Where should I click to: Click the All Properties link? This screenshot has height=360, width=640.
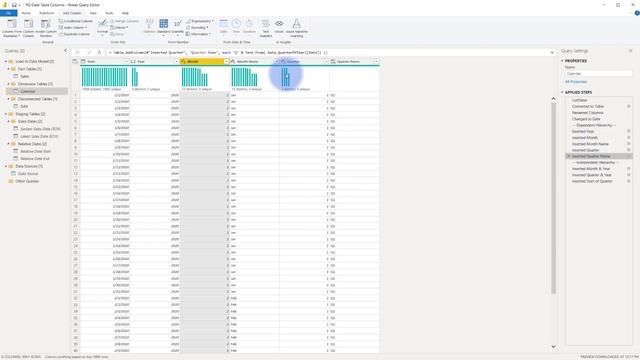pyautogui.click(x=576, y=82)
